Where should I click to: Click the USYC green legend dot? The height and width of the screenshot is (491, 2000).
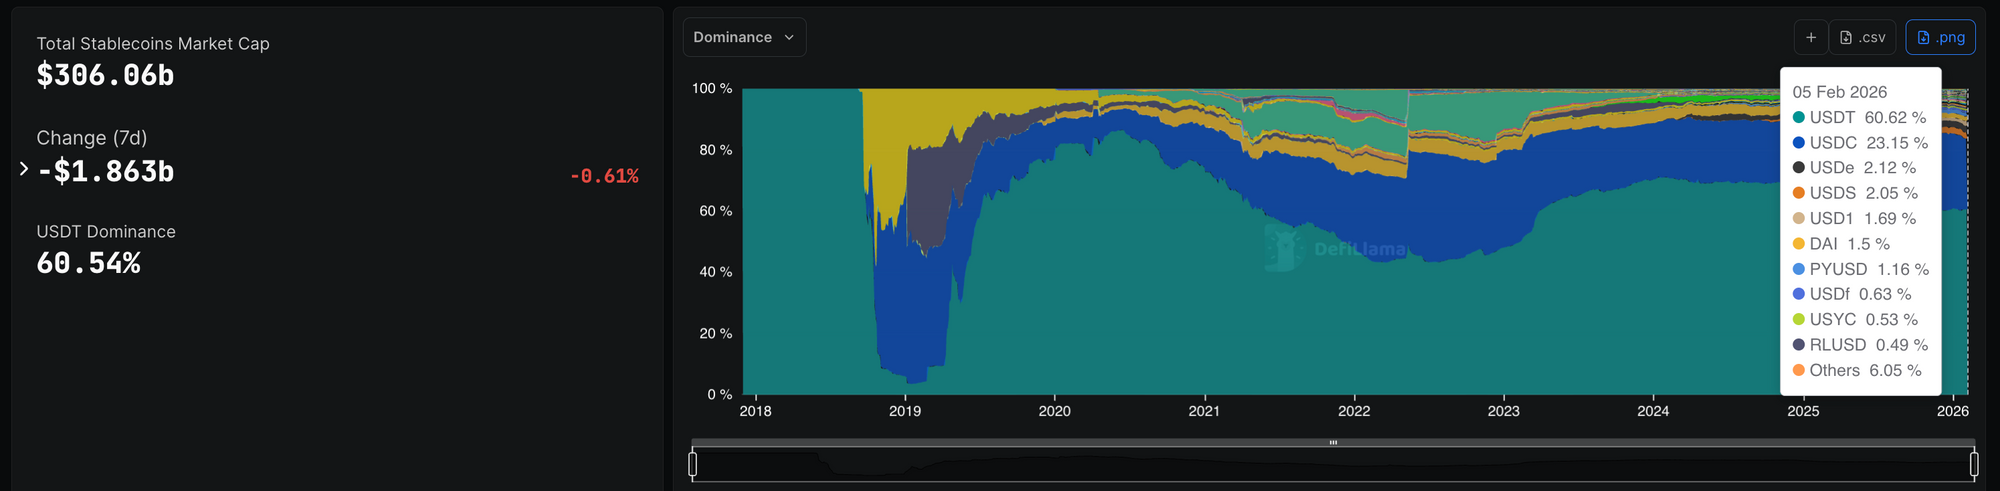coord(1799,320)
